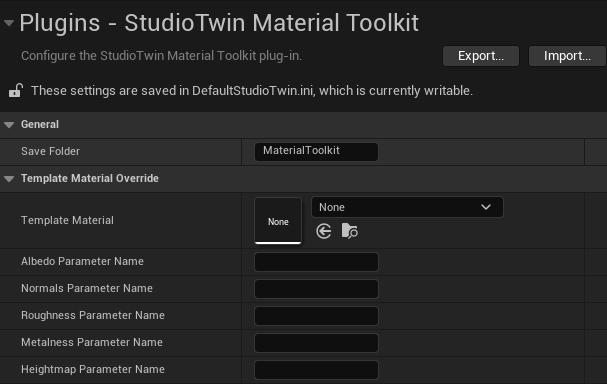The width and height of the screenshot is (607, 384).
Task: Browse to asset in Content Browser icon
Action: (x=350, y=231)
